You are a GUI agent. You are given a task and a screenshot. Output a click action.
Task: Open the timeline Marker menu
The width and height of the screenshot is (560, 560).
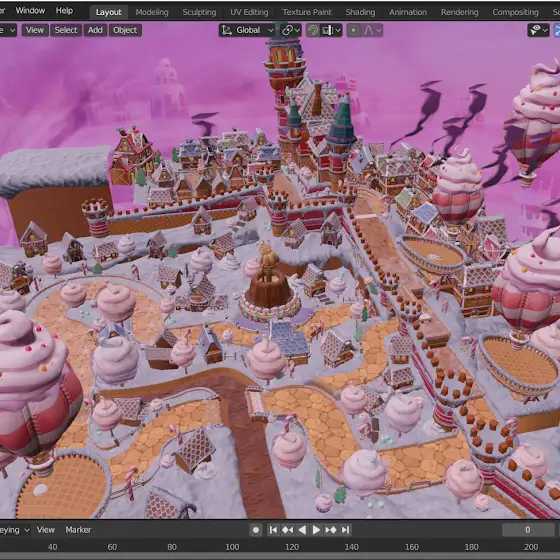point(78,530)
